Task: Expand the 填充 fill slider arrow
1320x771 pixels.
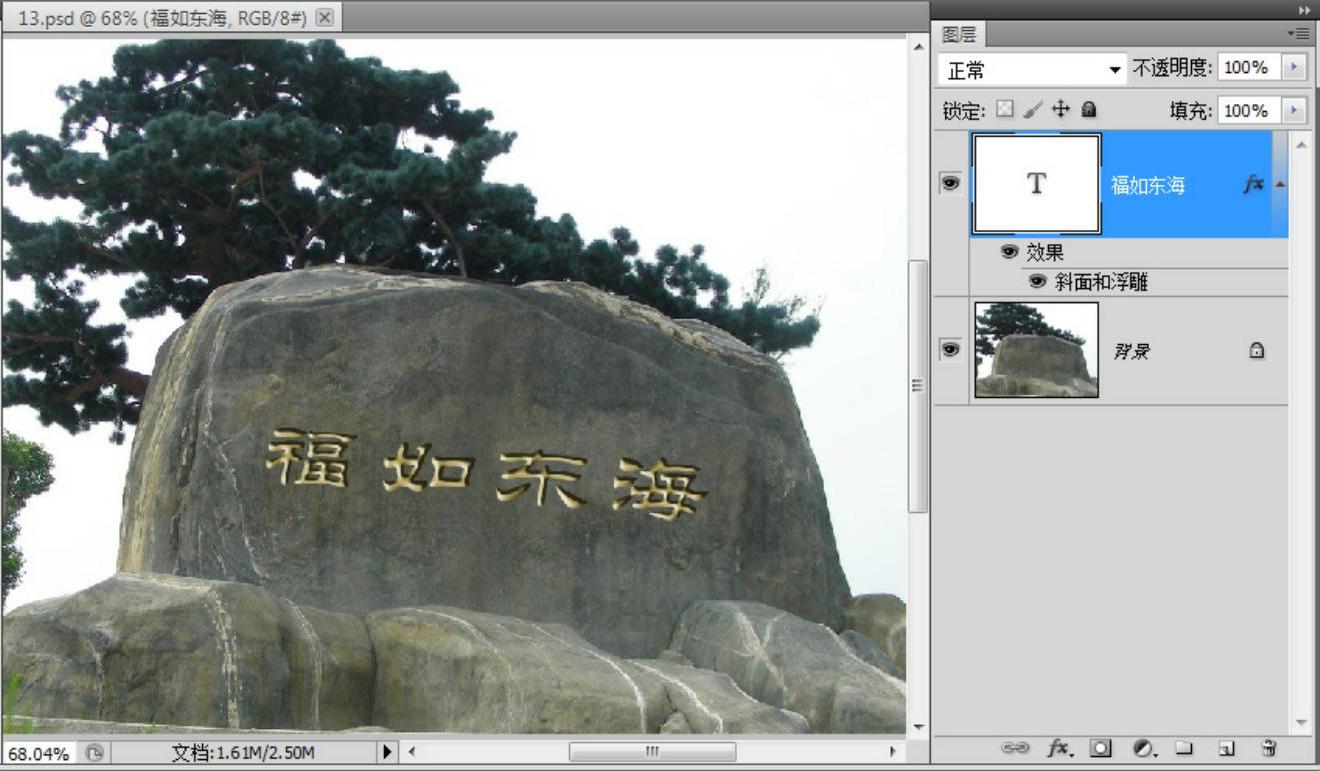Action: (1295, 110)
